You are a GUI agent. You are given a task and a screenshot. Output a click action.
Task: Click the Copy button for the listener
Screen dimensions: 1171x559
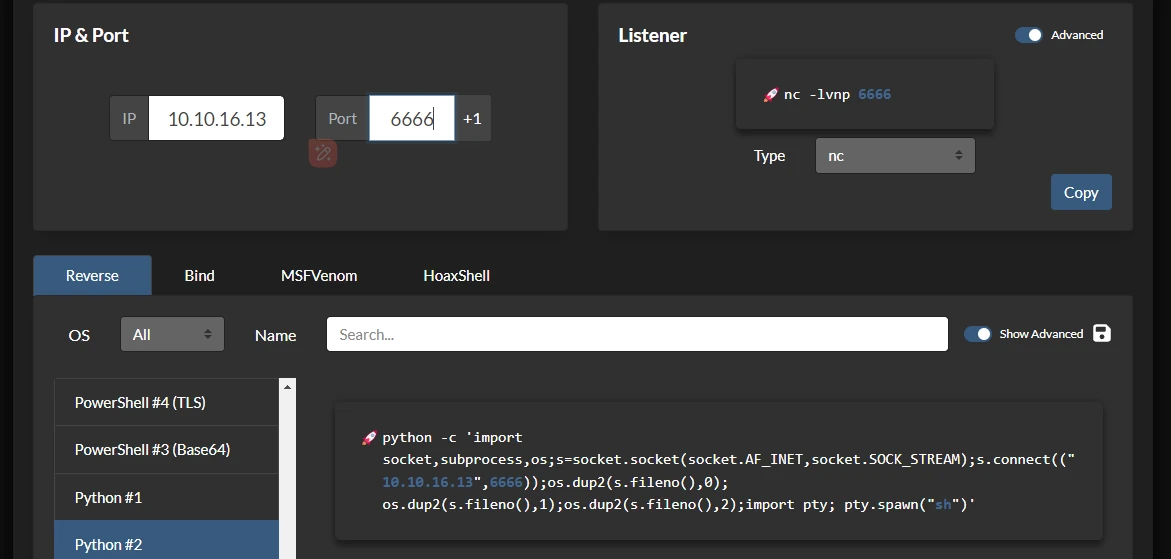(x=1081, y=192)
